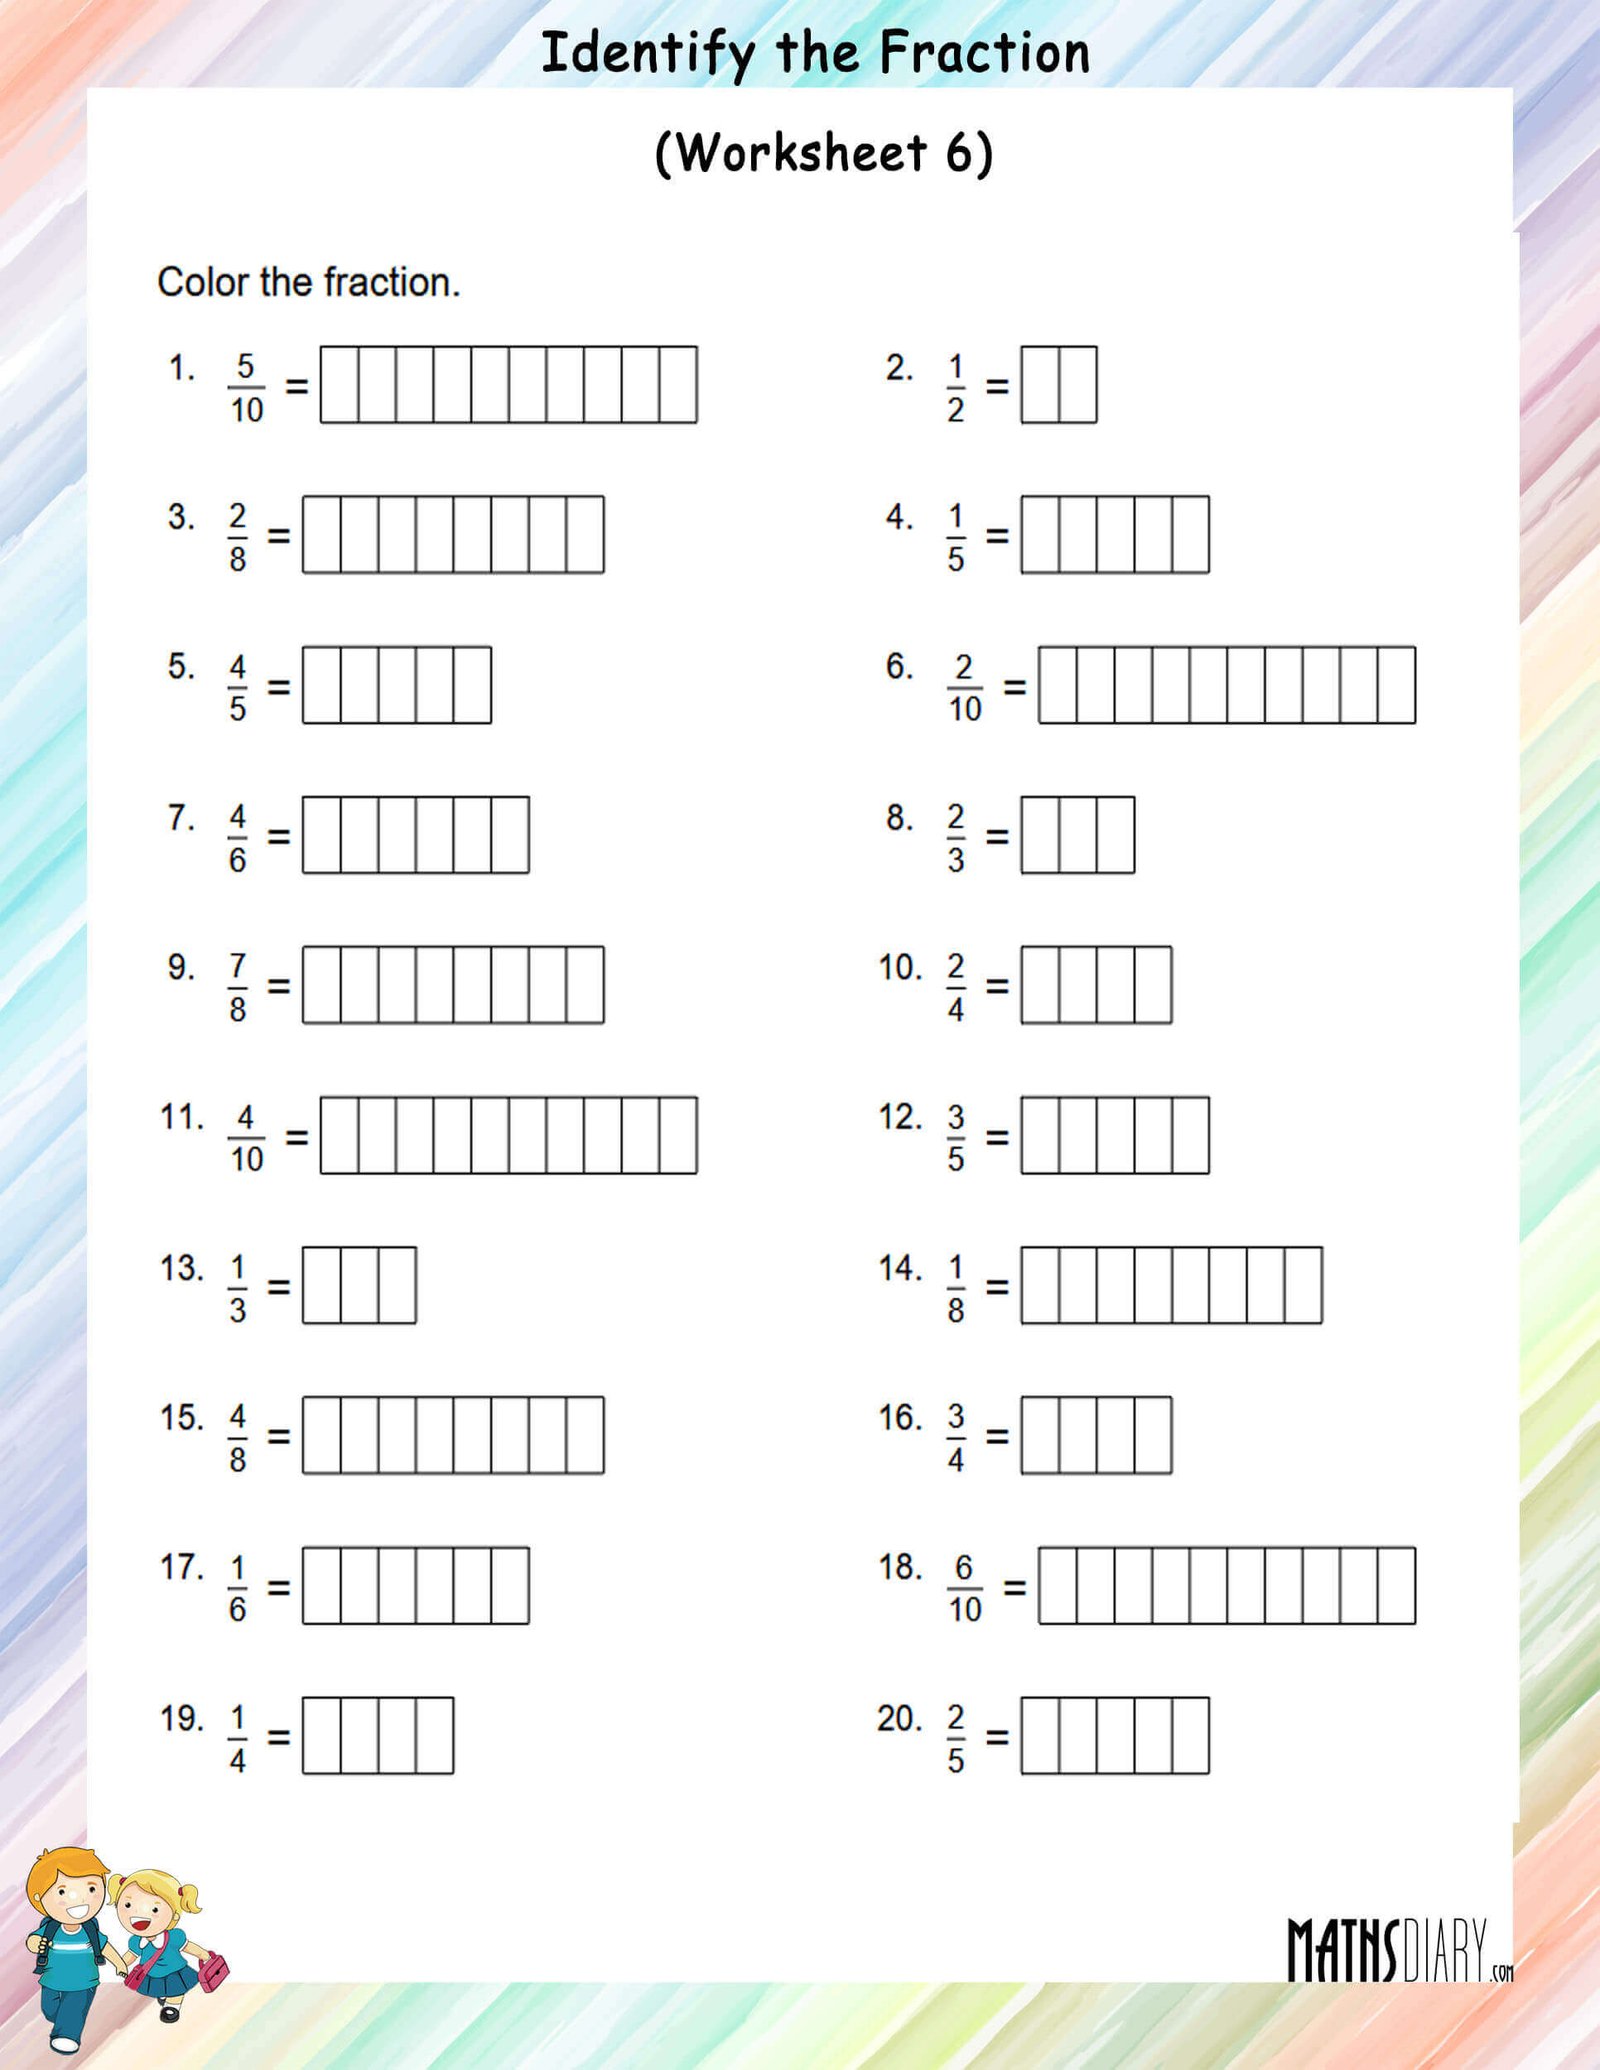The width and height of the screenshot is (1600, 2070).
Task: Select the Worksheet 6 subtitle
Action: [824, 153]
